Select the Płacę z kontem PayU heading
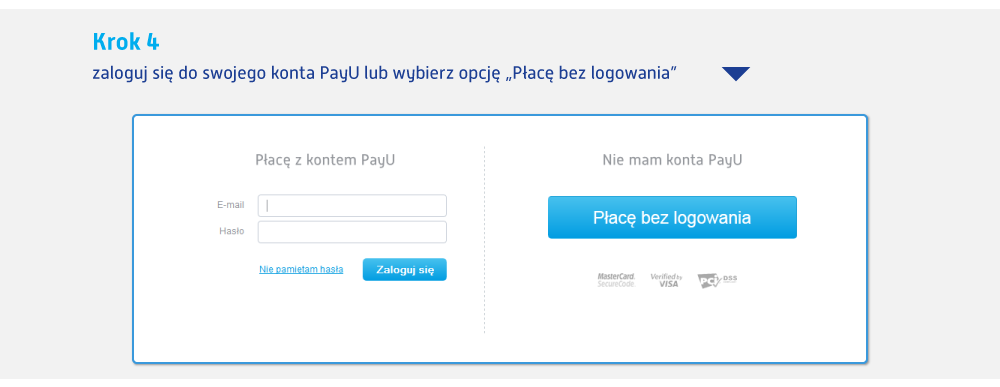1000x387 pixels. pos(325,160)
